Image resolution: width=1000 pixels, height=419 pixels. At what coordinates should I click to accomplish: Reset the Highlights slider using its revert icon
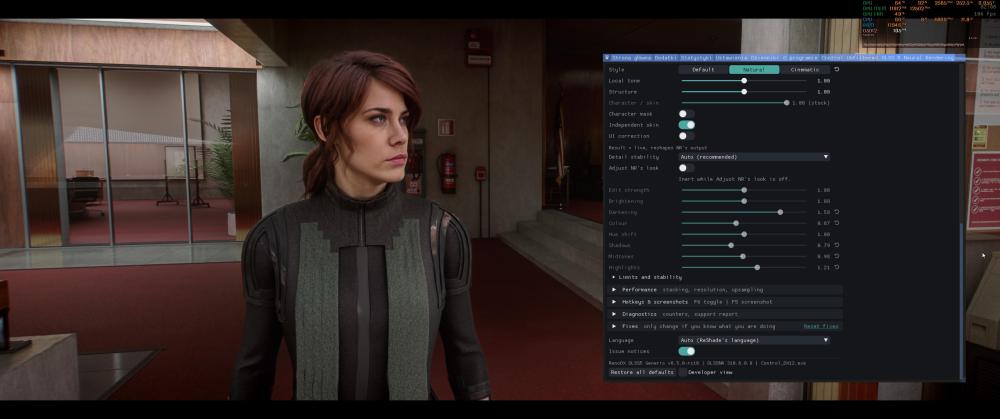(x=837, y=267)
